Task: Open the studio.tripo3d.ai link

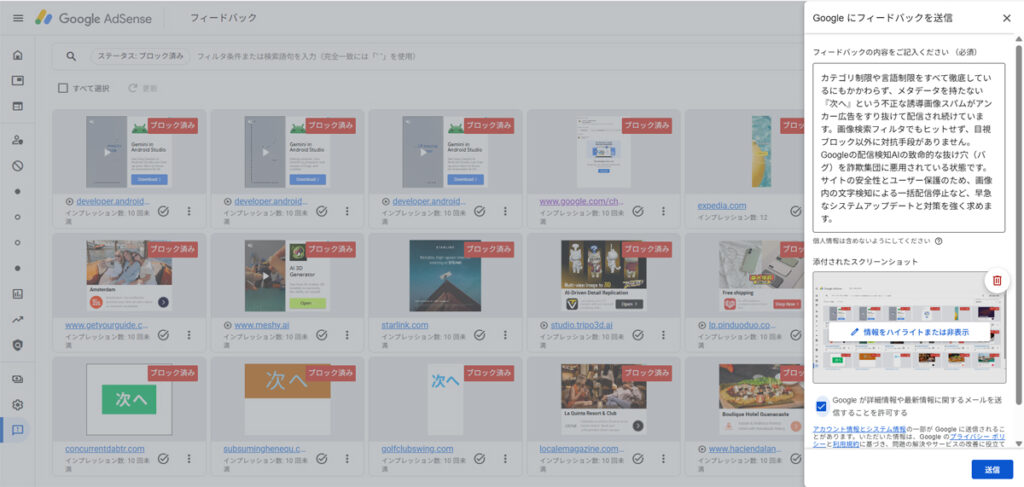Action: point(582,324)
